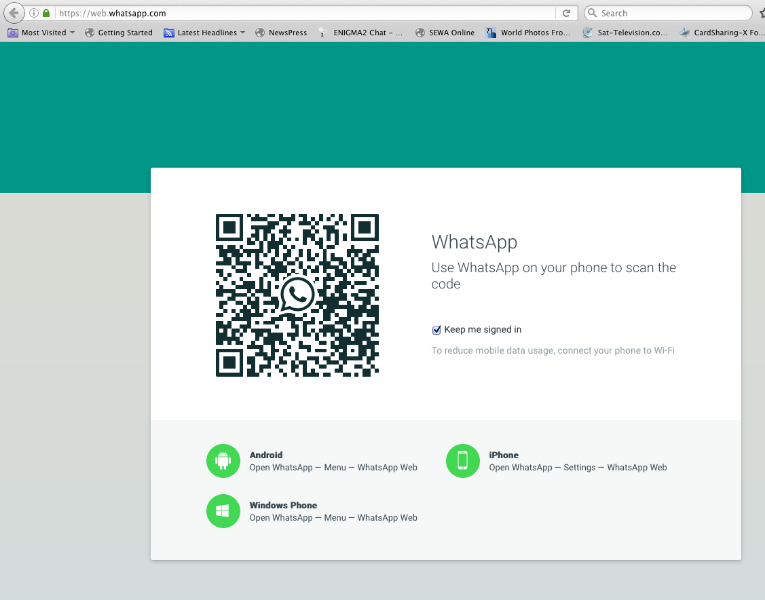Click the Android instructions line below the heading
Image resolution: width=765 pixels, height=600 pixels.
click(x=333, y=467)
